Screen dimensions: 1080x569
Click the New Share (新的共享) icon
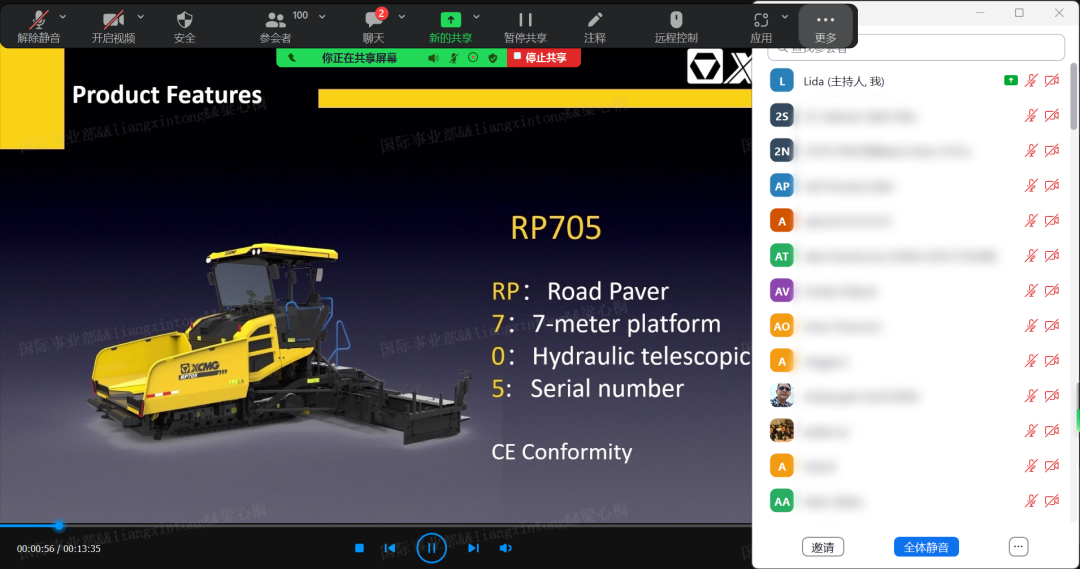451,20
